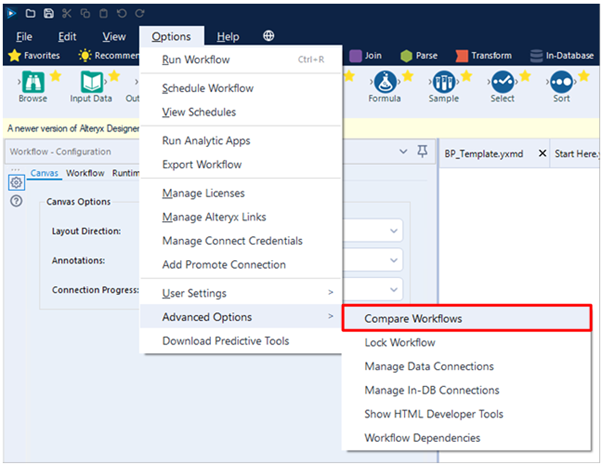Choose the Sample tool icon
This screenshot has height=464, width=602.
pyautogui.click(x=443, y=81)
